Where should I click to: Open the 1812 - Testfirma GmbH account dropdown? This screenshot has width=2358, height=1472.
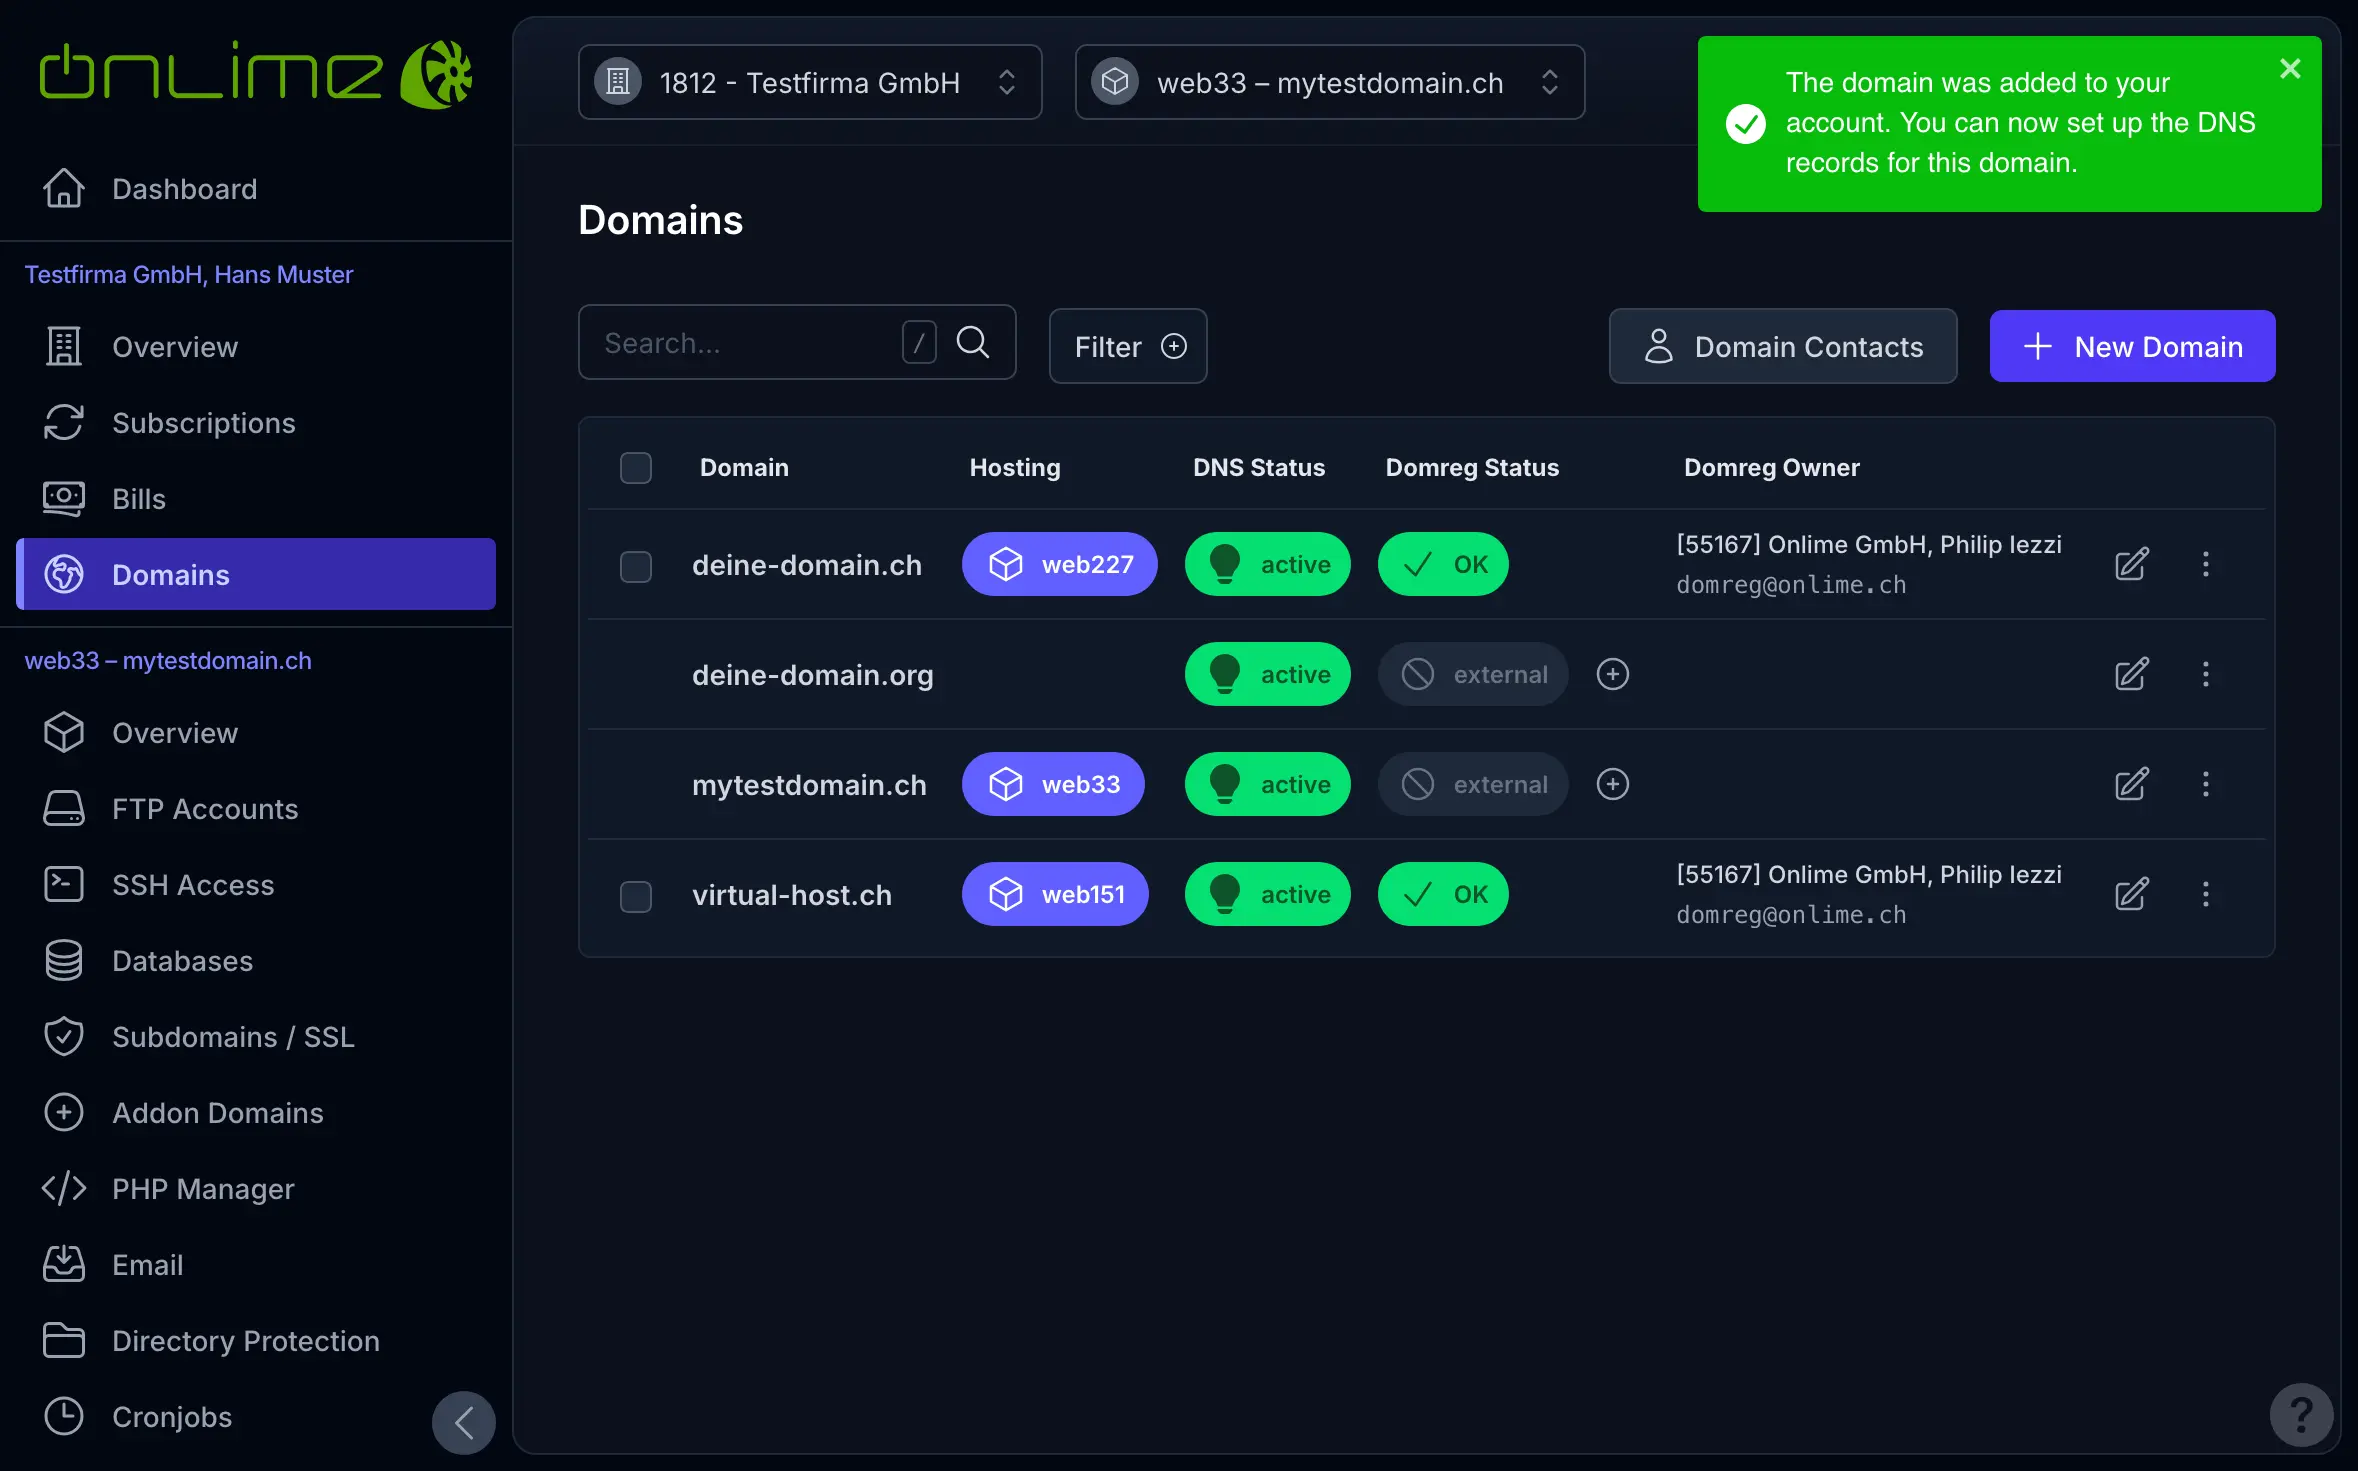pos(809,82)
